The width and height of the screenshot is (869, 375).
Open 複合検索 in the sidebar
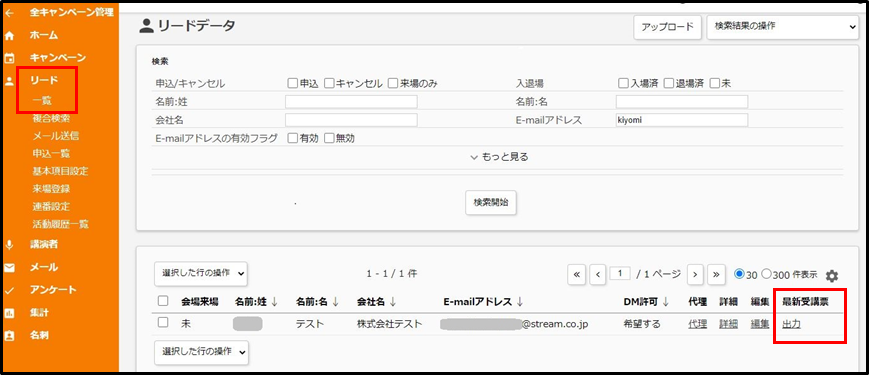(51, 117)
